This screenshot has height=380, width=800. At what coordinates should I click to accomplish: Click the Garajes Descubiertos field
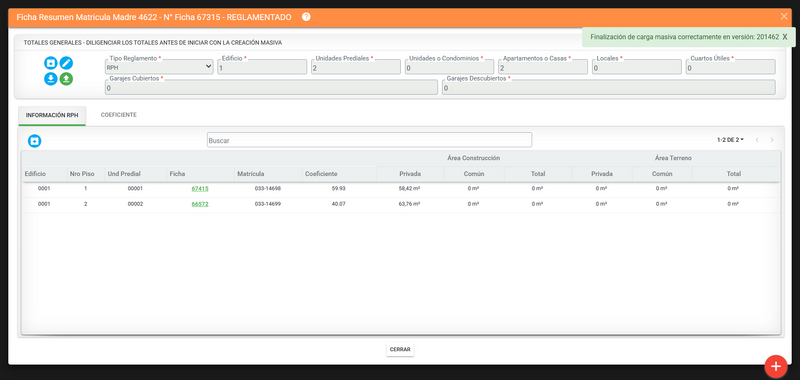pyautogui.click(x=609, y=87)
